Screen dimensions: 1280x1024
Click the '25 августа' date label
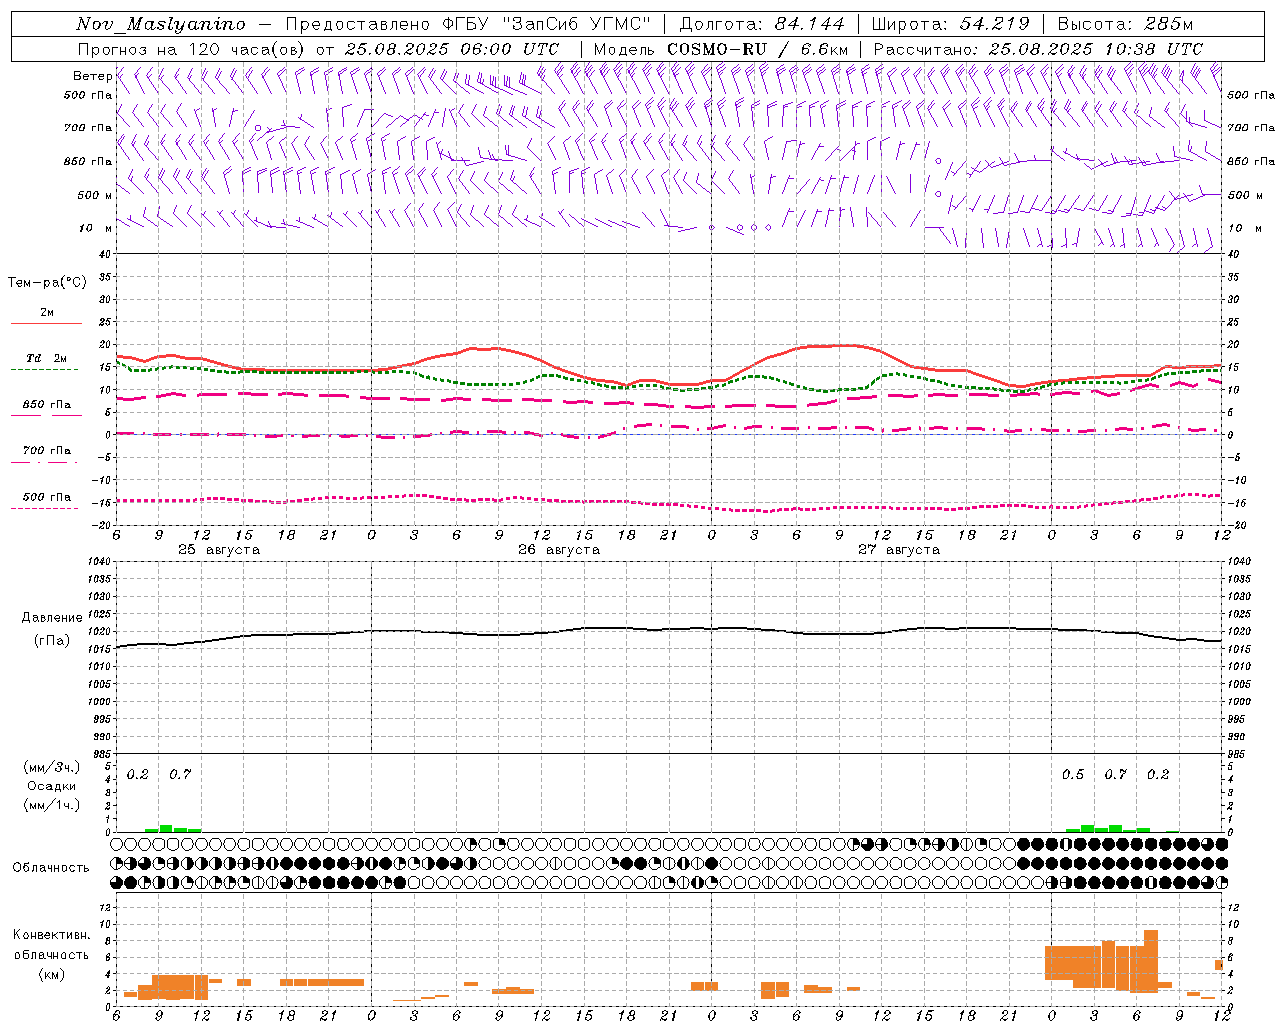[x=219, y=550]
